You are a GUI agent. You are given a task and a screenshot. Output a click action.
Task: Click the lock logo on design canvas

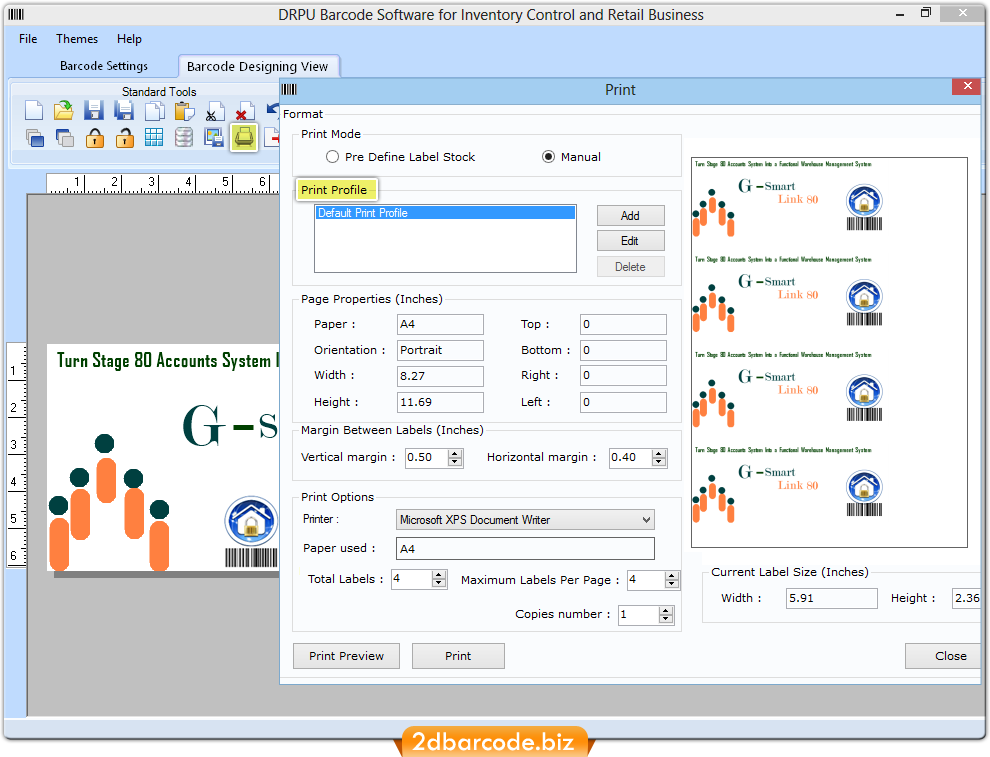tap(251, 522)
